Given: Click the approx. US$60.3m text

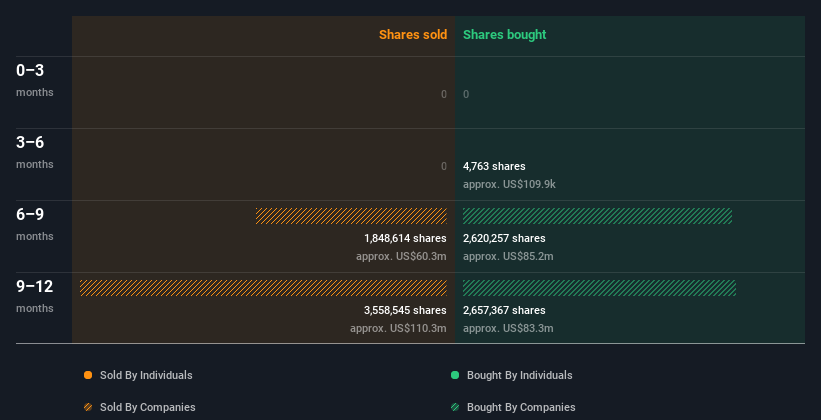Looking at the screenshot, I should point(401,257).
